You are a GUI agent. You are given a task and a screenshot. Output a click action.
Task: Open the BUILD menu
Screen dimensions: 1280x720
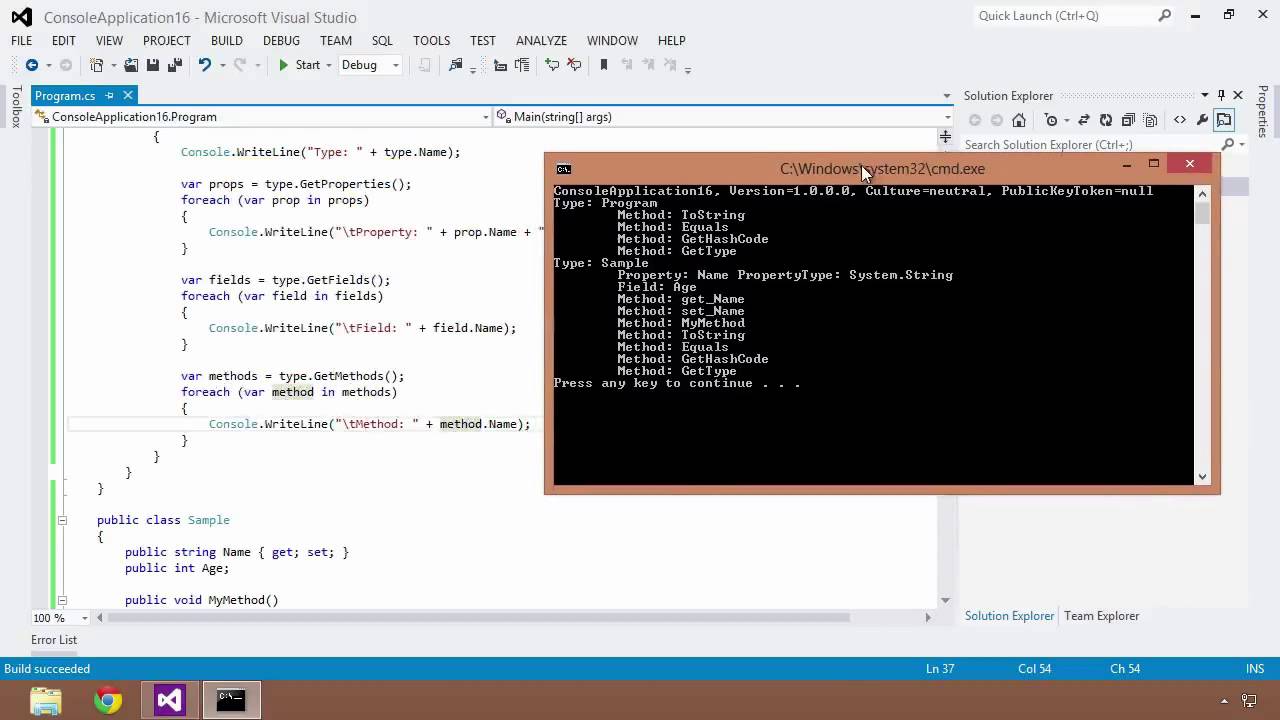pyautogui.click(x=227, y=41)
